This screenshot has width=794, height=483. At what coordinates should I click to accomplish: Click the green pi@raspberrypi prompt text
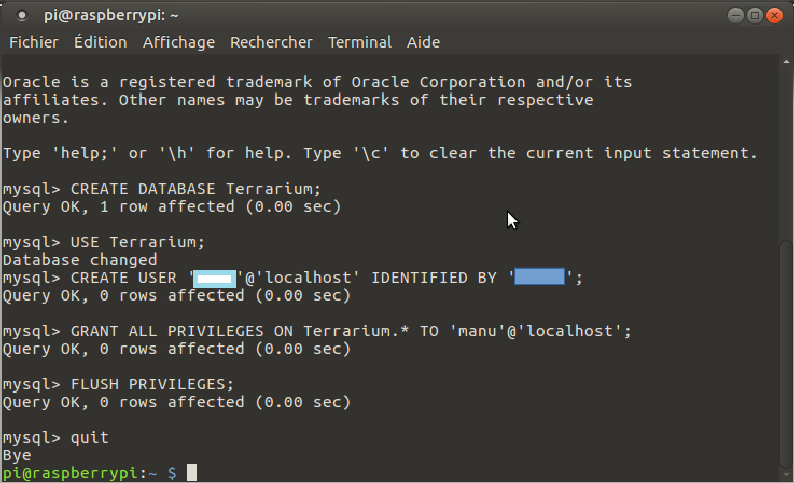tap(70, 472)
